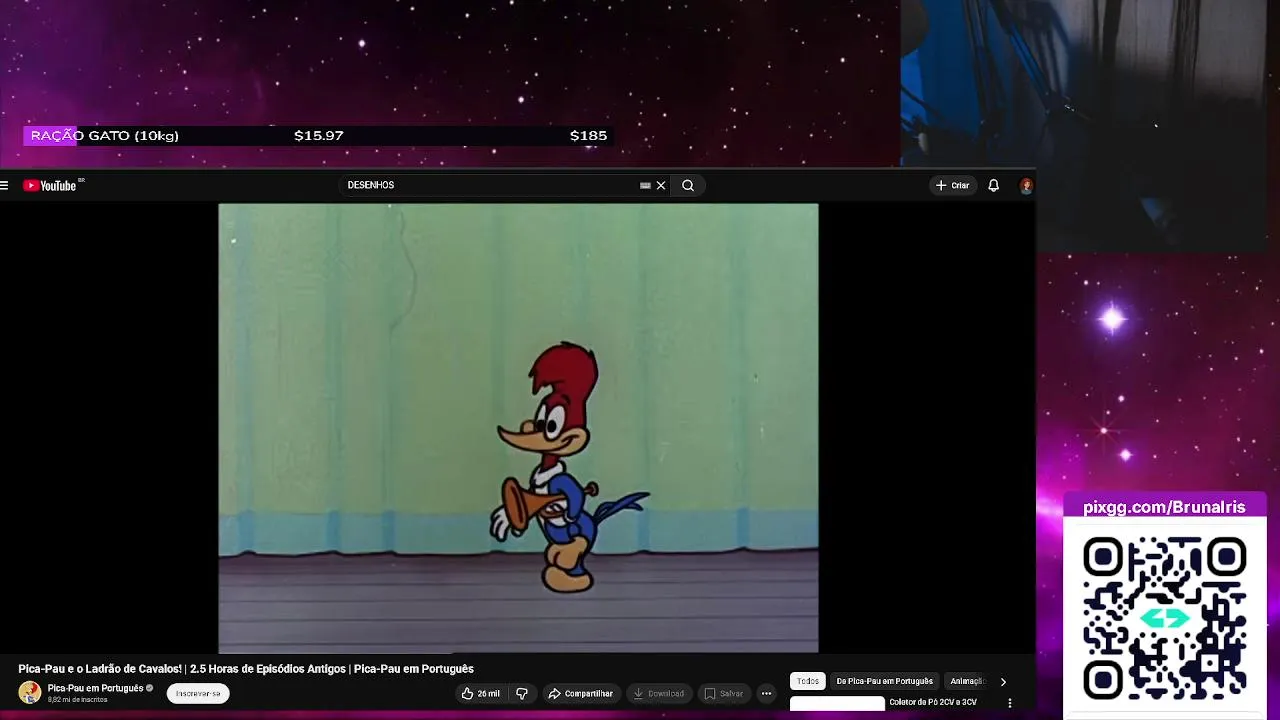Open the notifications bell

click(993, 185)
